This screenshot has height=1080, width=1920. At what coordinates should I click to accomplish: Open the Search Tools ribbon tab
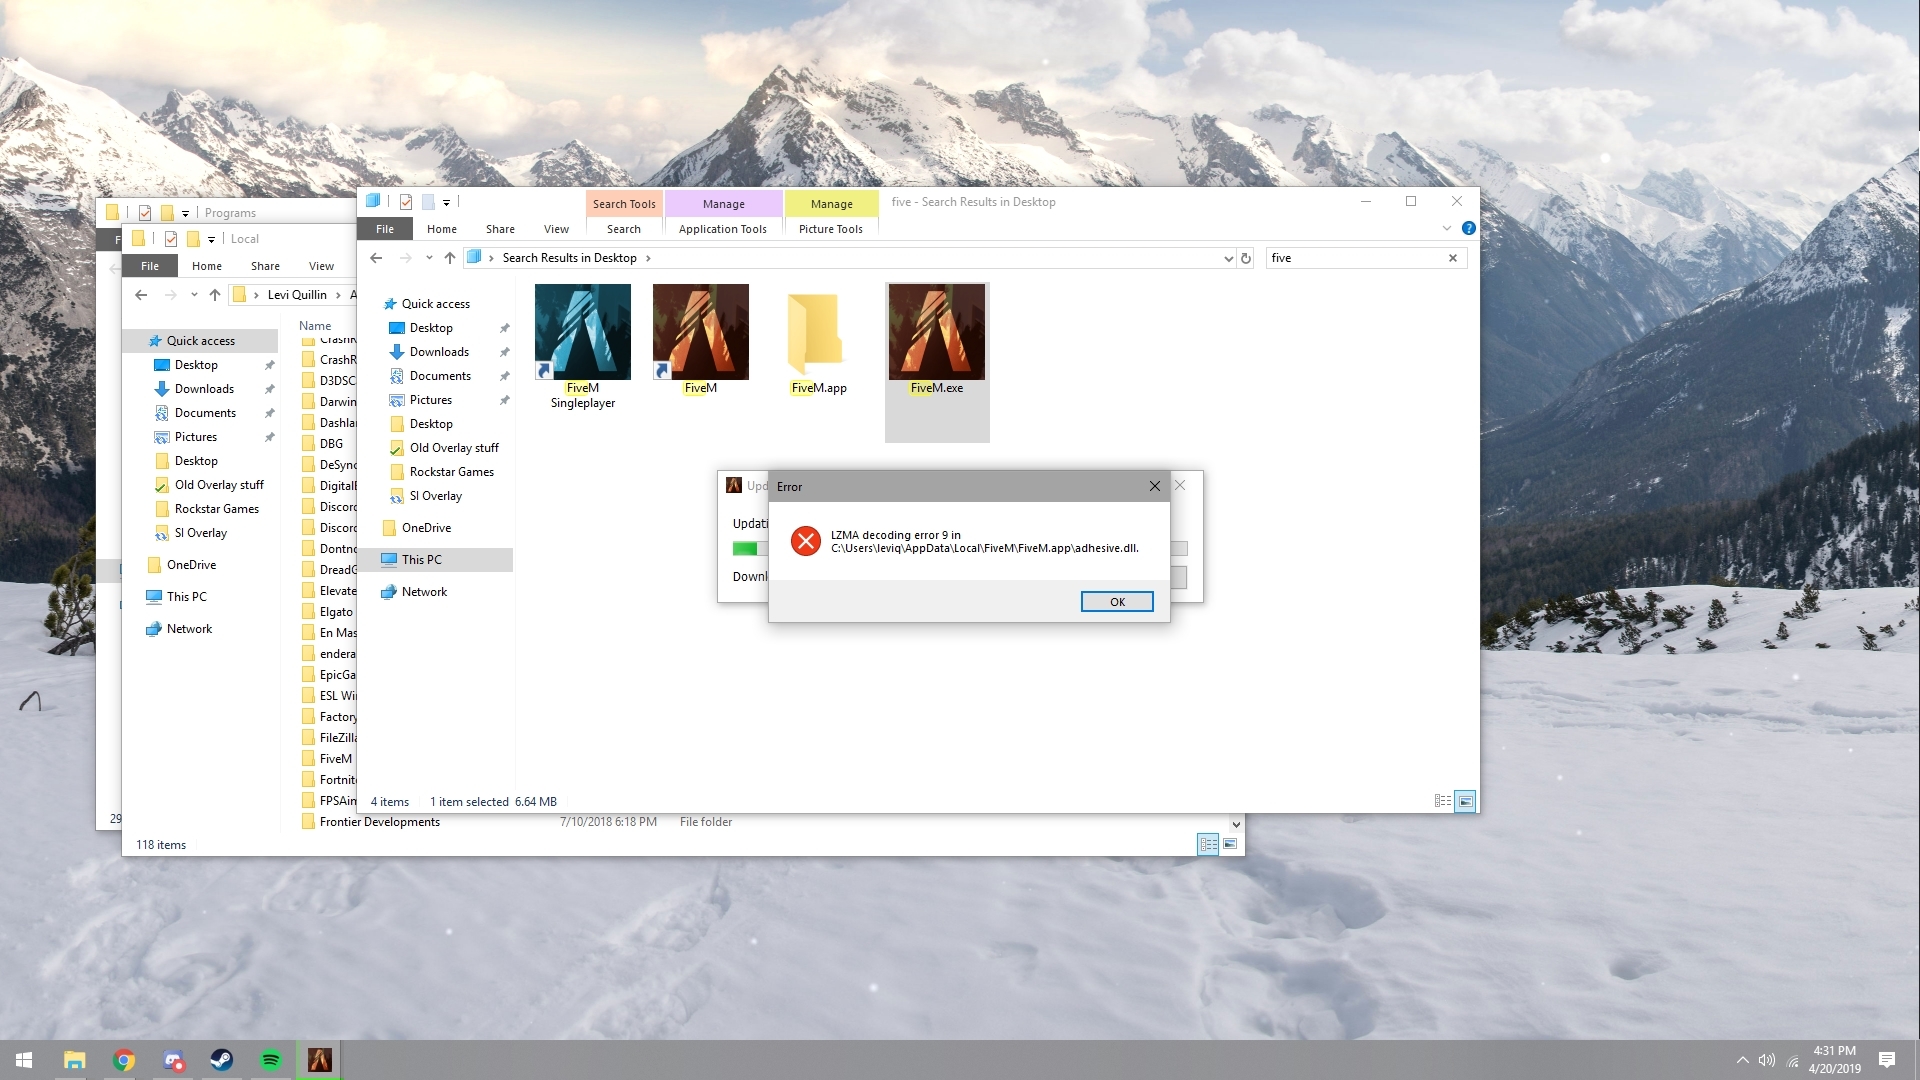coord(623,203)
